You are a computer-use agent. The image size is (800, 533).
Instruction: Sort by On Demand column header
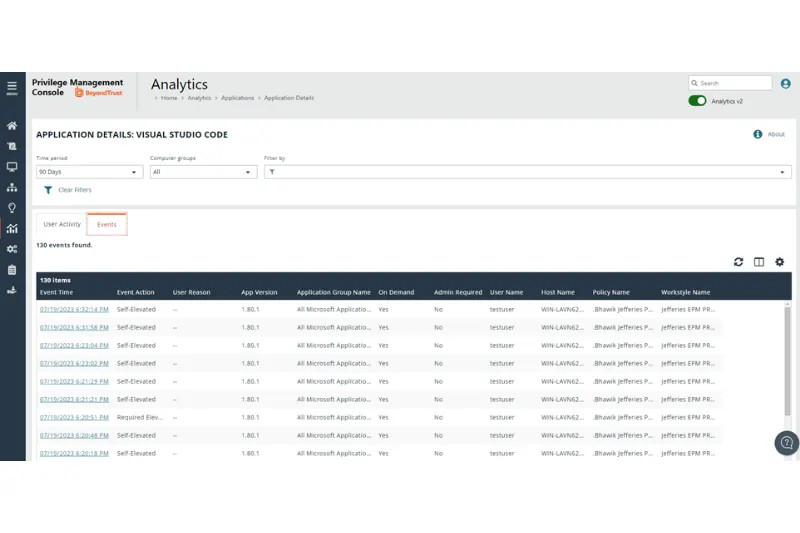click(396, 292)
